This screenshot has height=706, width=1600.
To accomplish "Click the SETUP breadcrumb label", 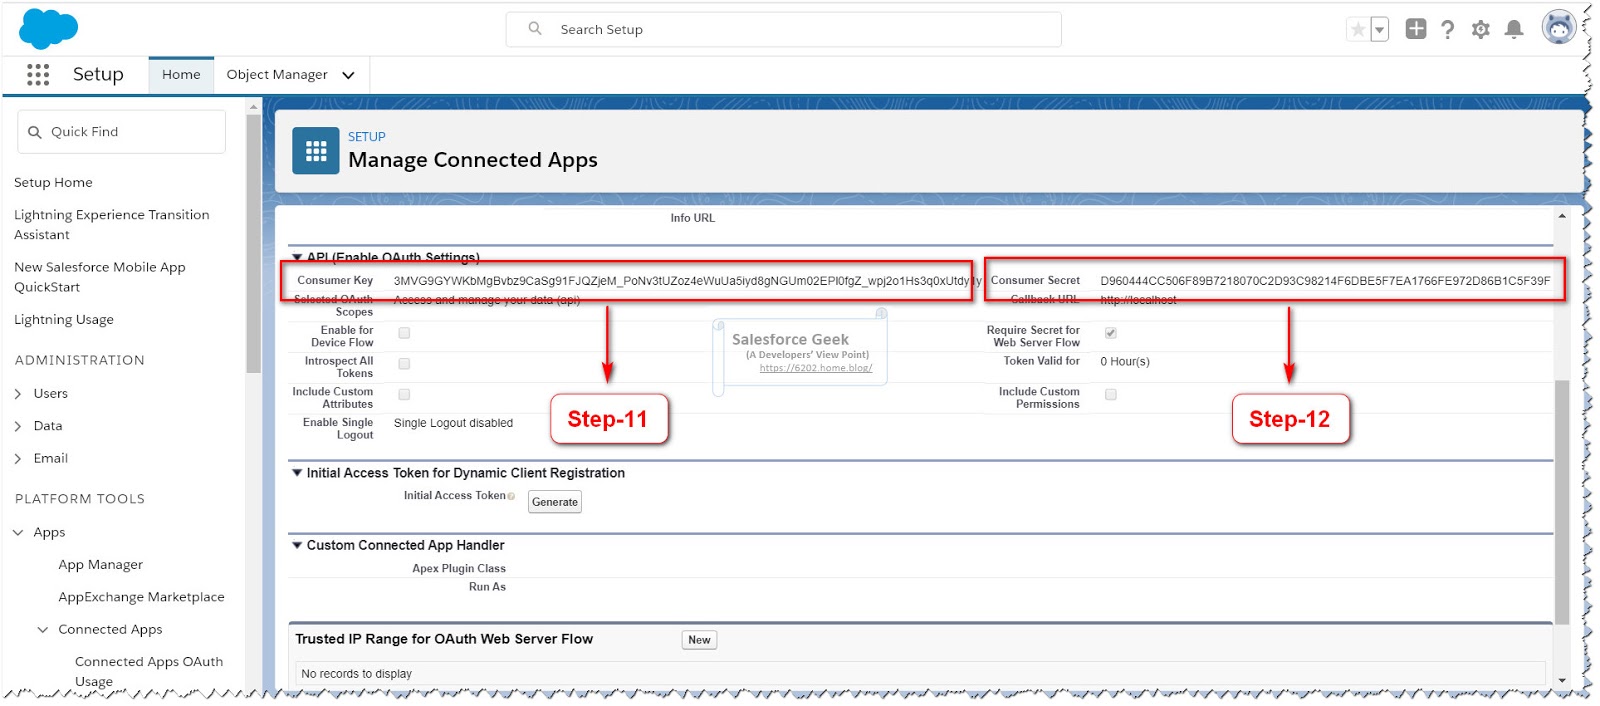I will (367, 137).
